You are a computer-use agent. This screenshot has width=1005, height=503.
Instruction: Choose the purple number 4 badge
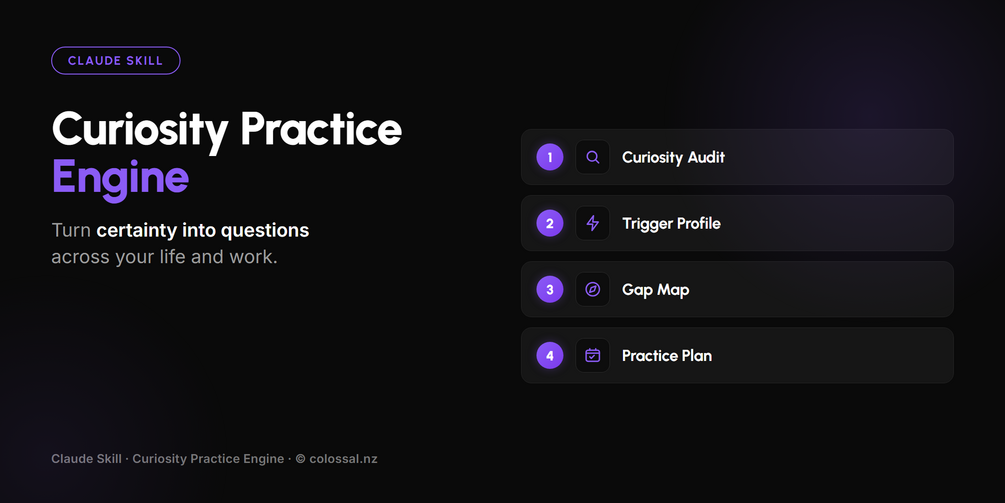pyautogui.click(x=550, y=355)
